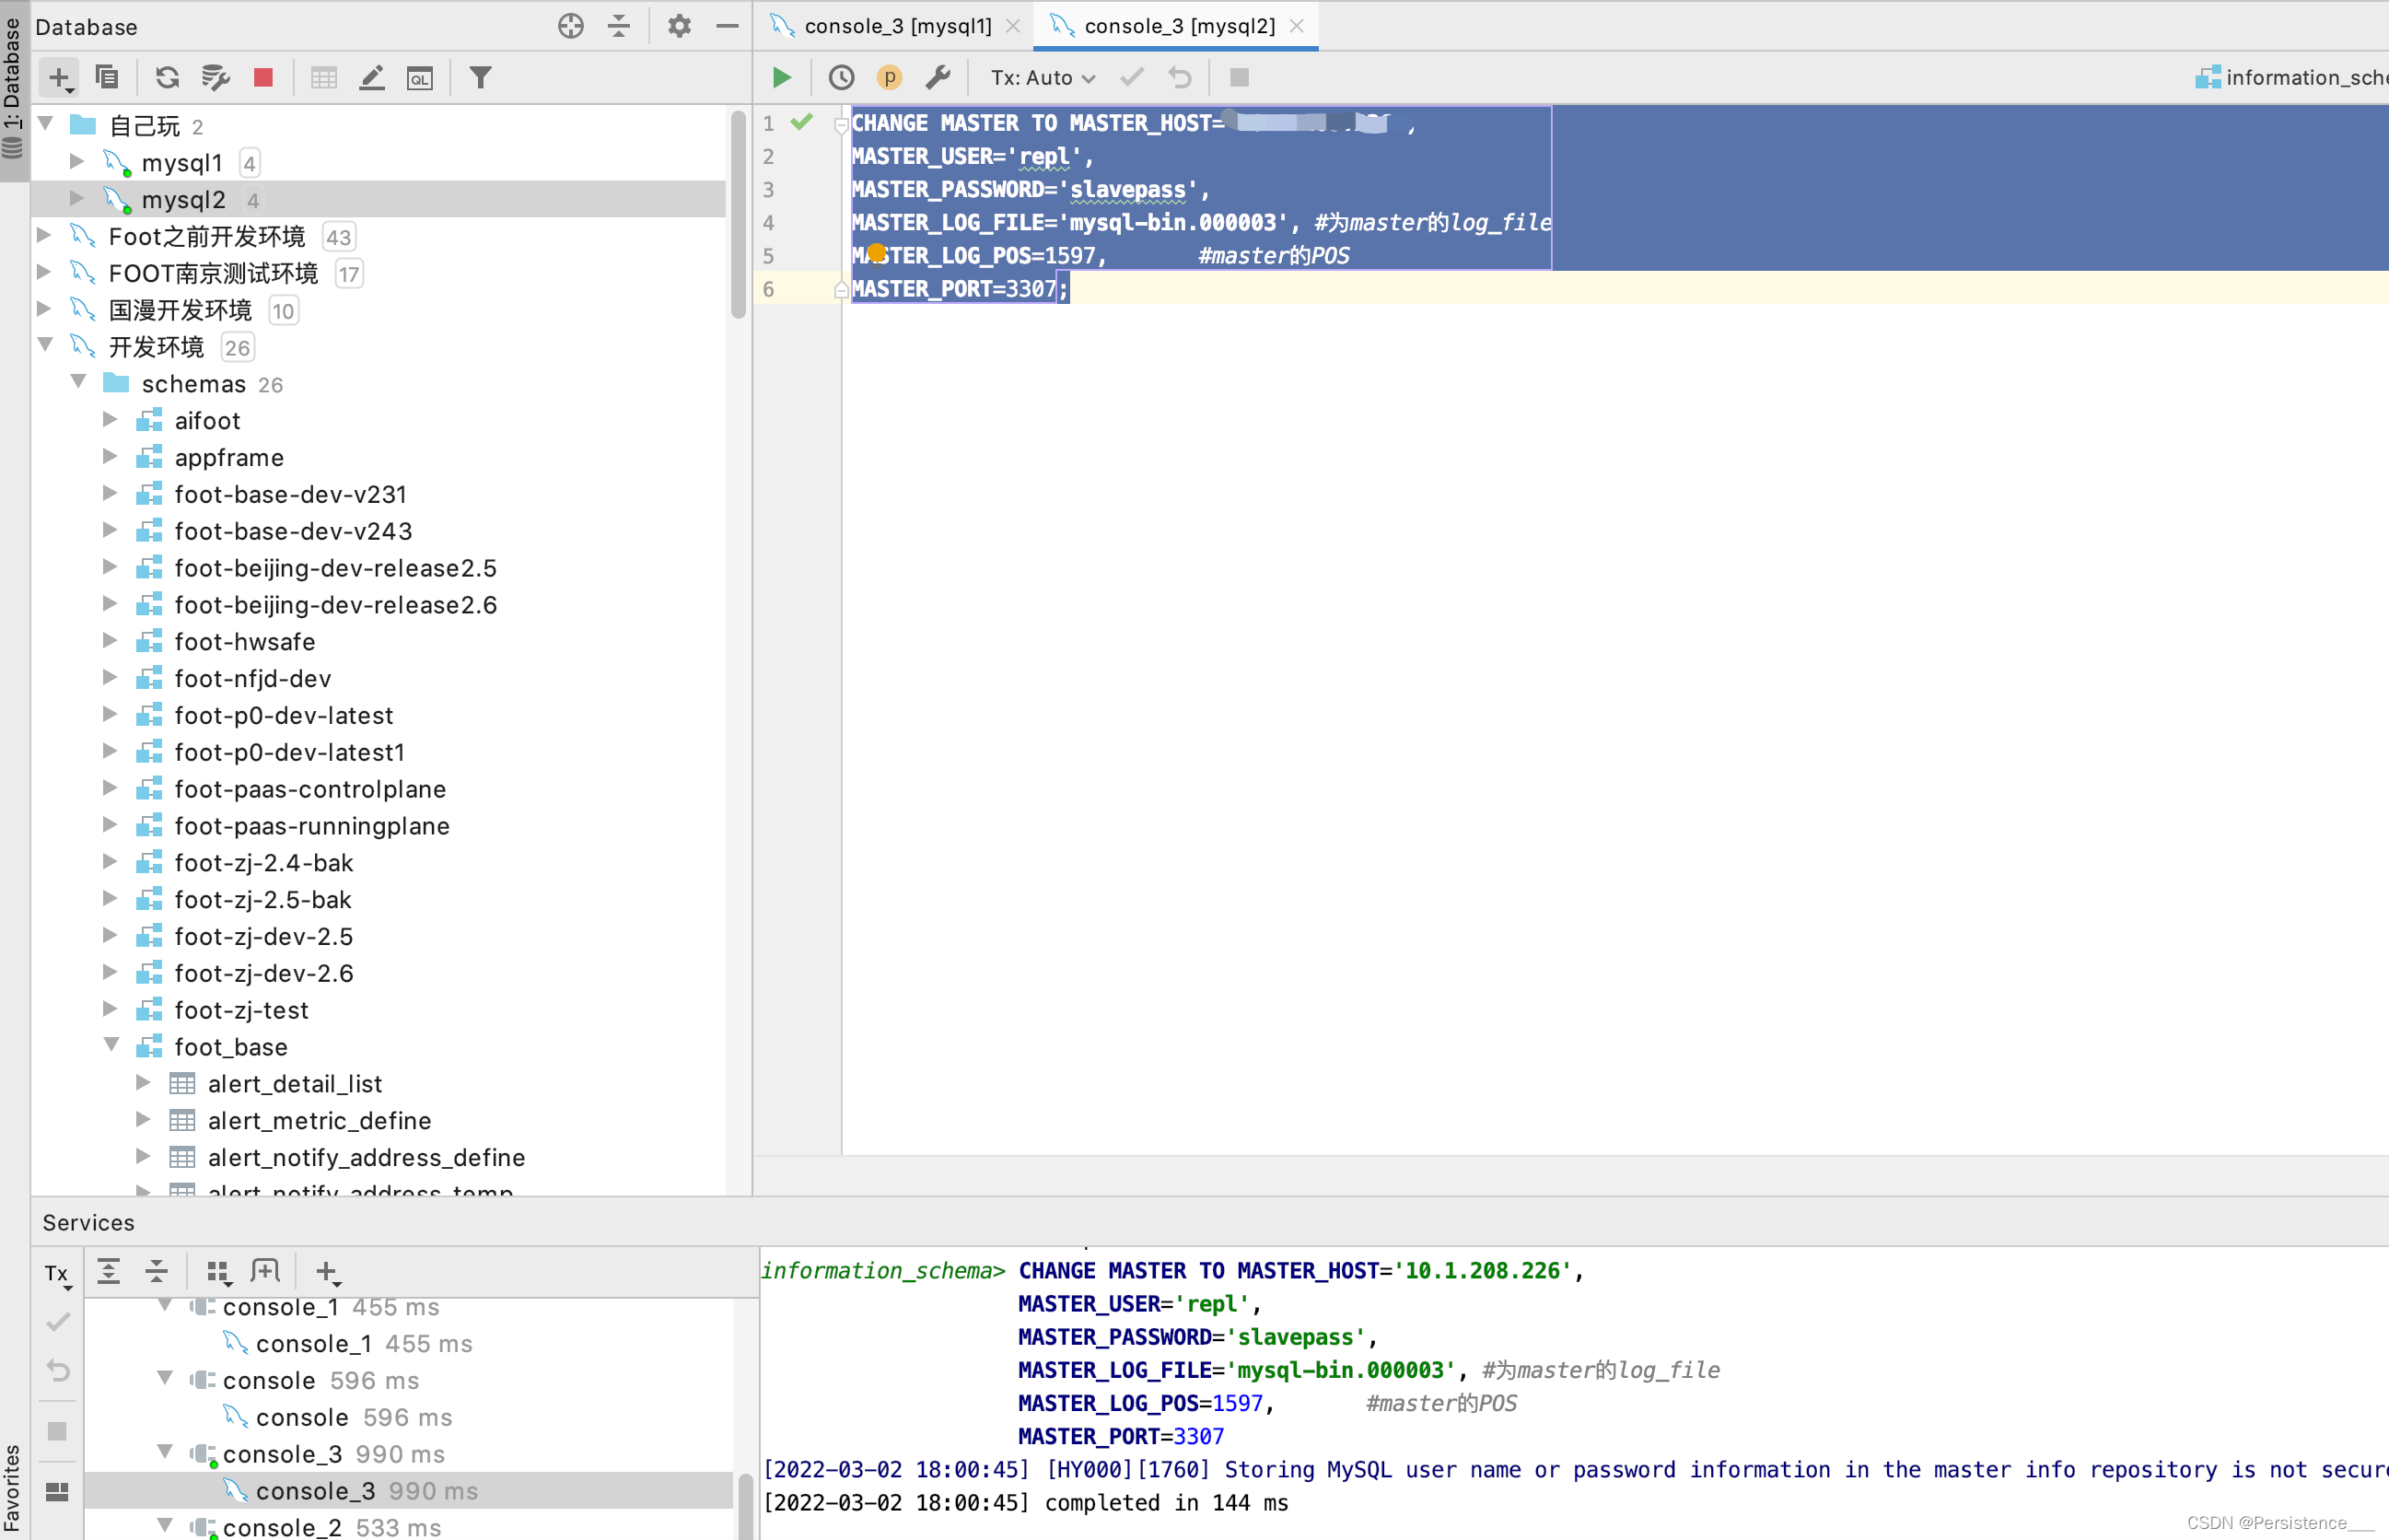Open the query history clock icon

[841, 77]
